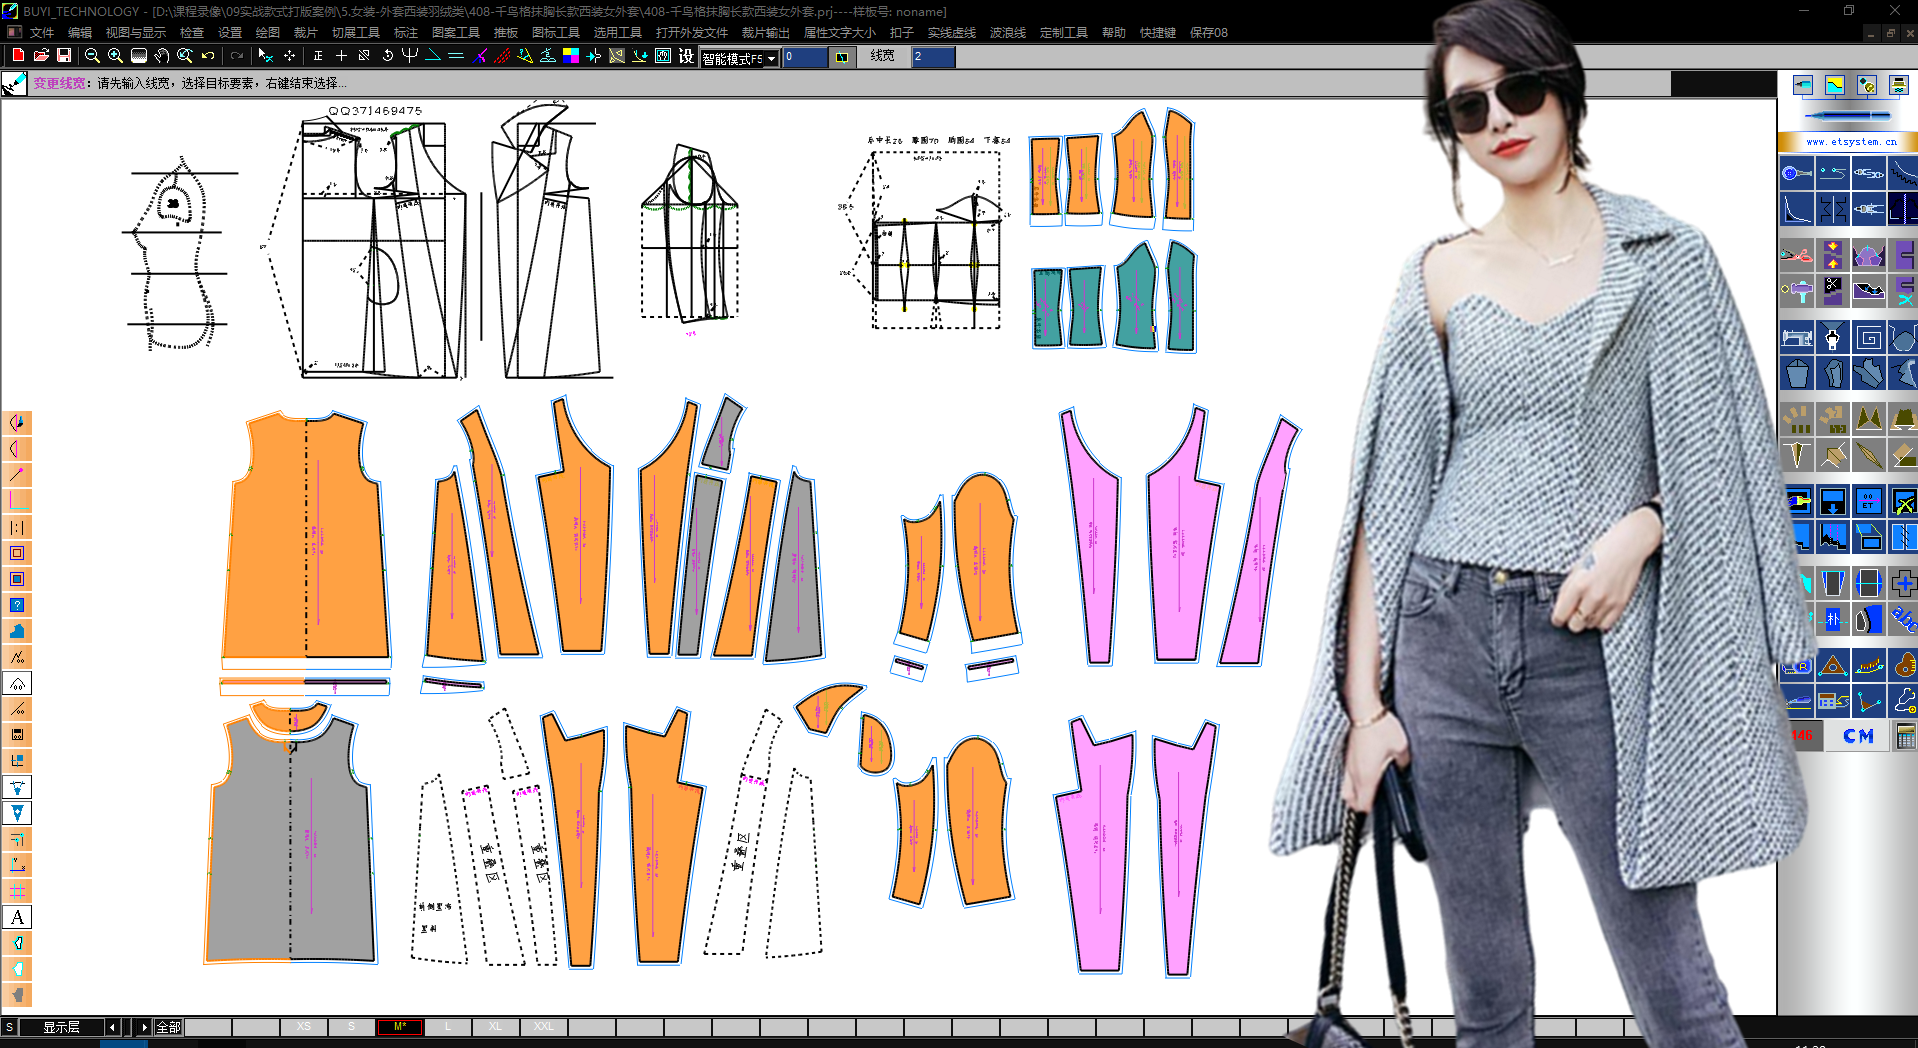The width and height of the screenshot is (1918, 1048).
Task: Click the undo arrow icon
Action: tap(208, 56)
